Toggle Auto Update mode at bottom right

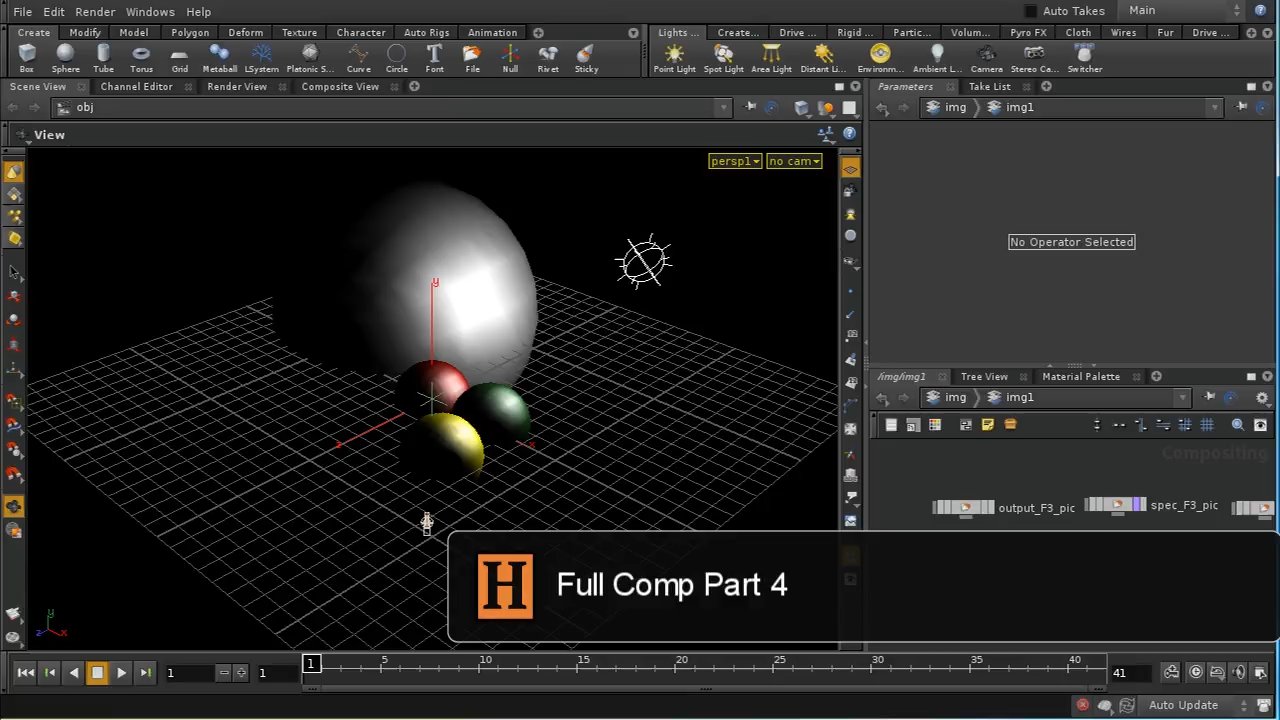(x=1183, y=705)
